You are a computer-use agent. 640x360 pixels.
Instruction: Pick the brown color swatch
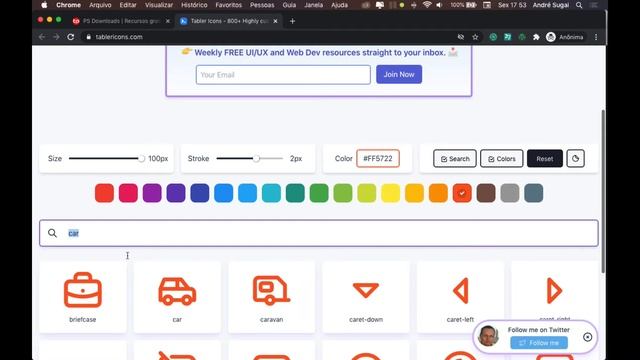pos(486,193)
